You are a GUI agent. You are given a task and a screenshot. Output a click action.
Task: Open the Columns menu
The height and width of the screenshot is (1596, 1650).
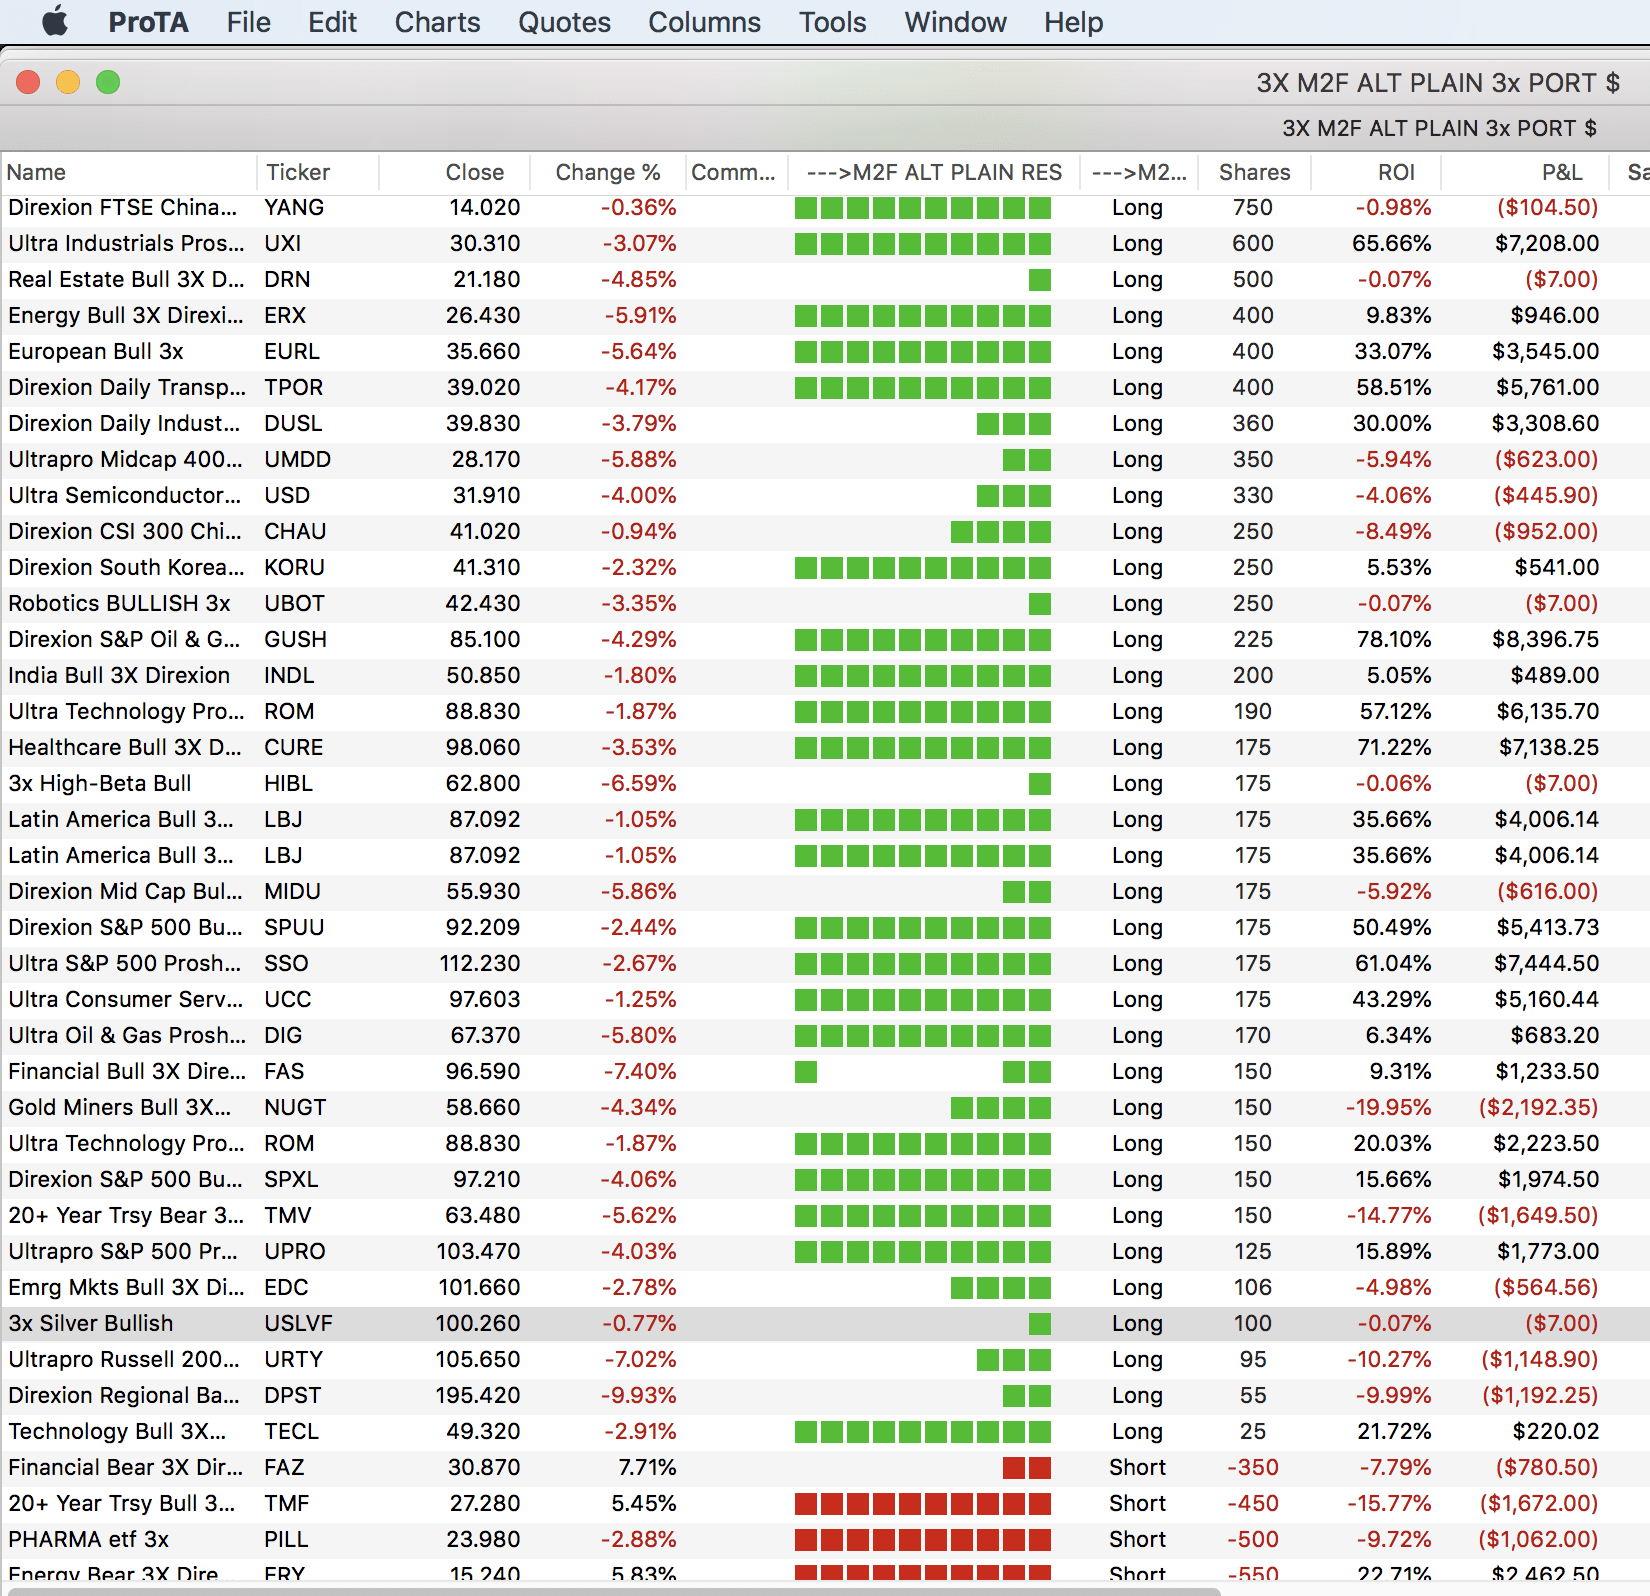point(704,22)
